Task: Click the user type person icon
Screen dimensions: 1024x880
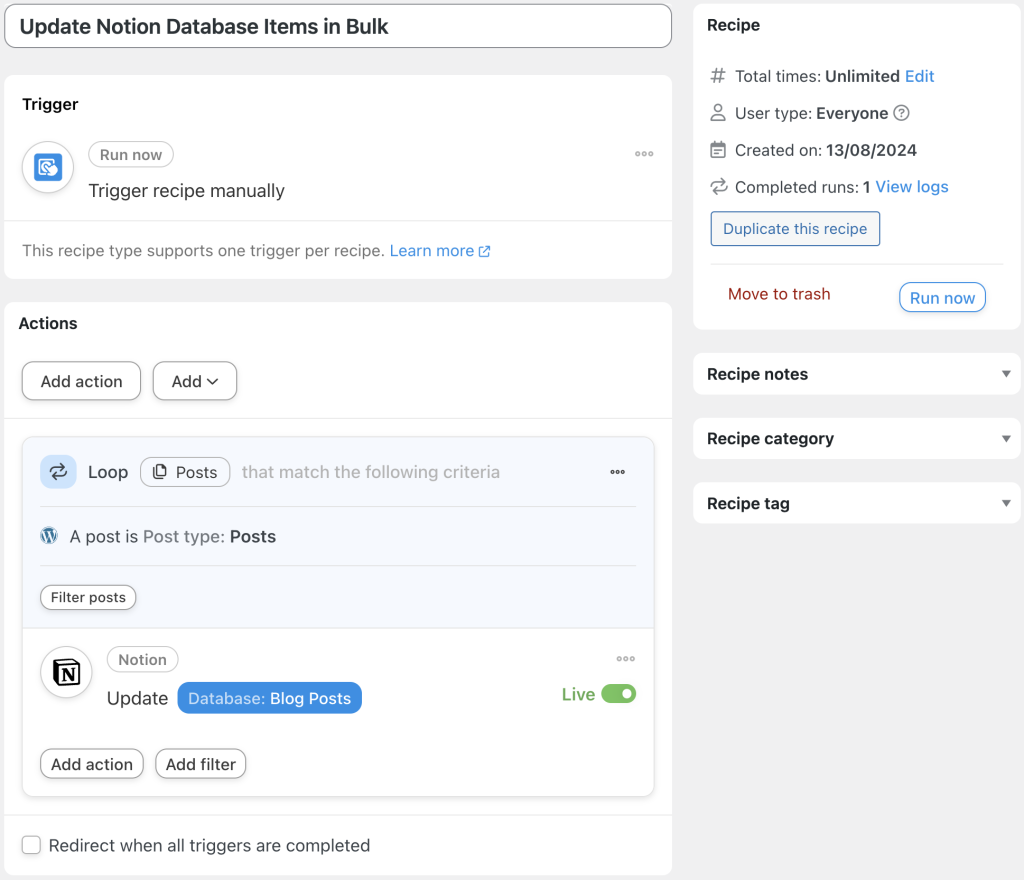Action: [717, 113]
